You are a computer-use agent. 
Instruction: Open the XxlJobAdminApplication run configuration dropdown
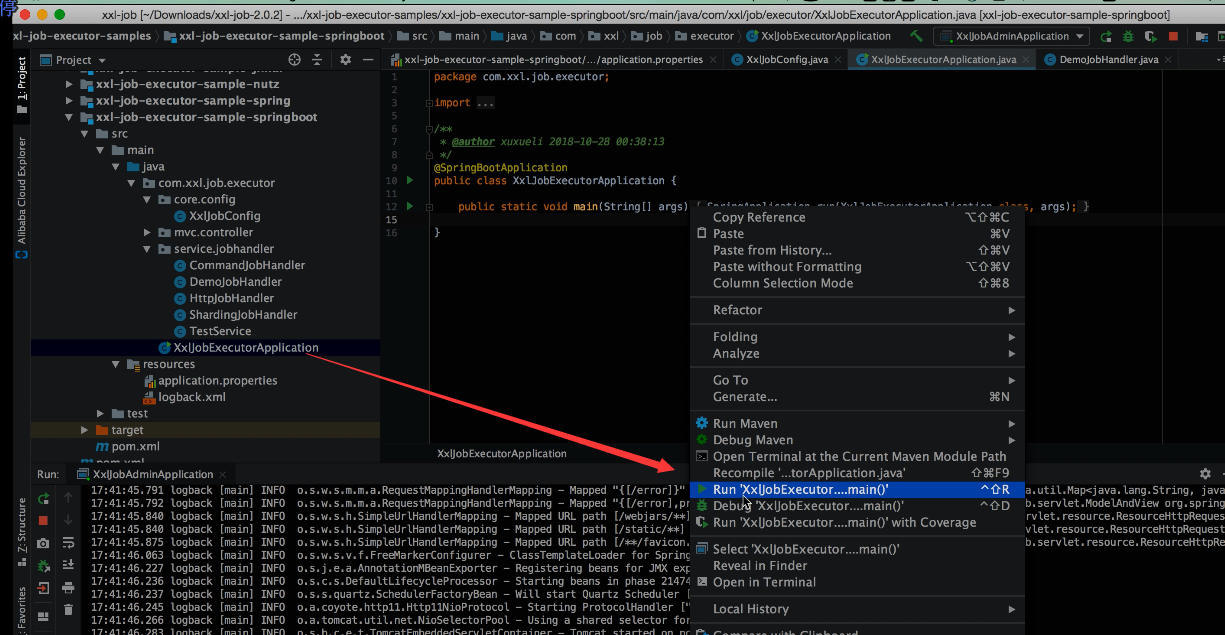[x=1012, y=36]
